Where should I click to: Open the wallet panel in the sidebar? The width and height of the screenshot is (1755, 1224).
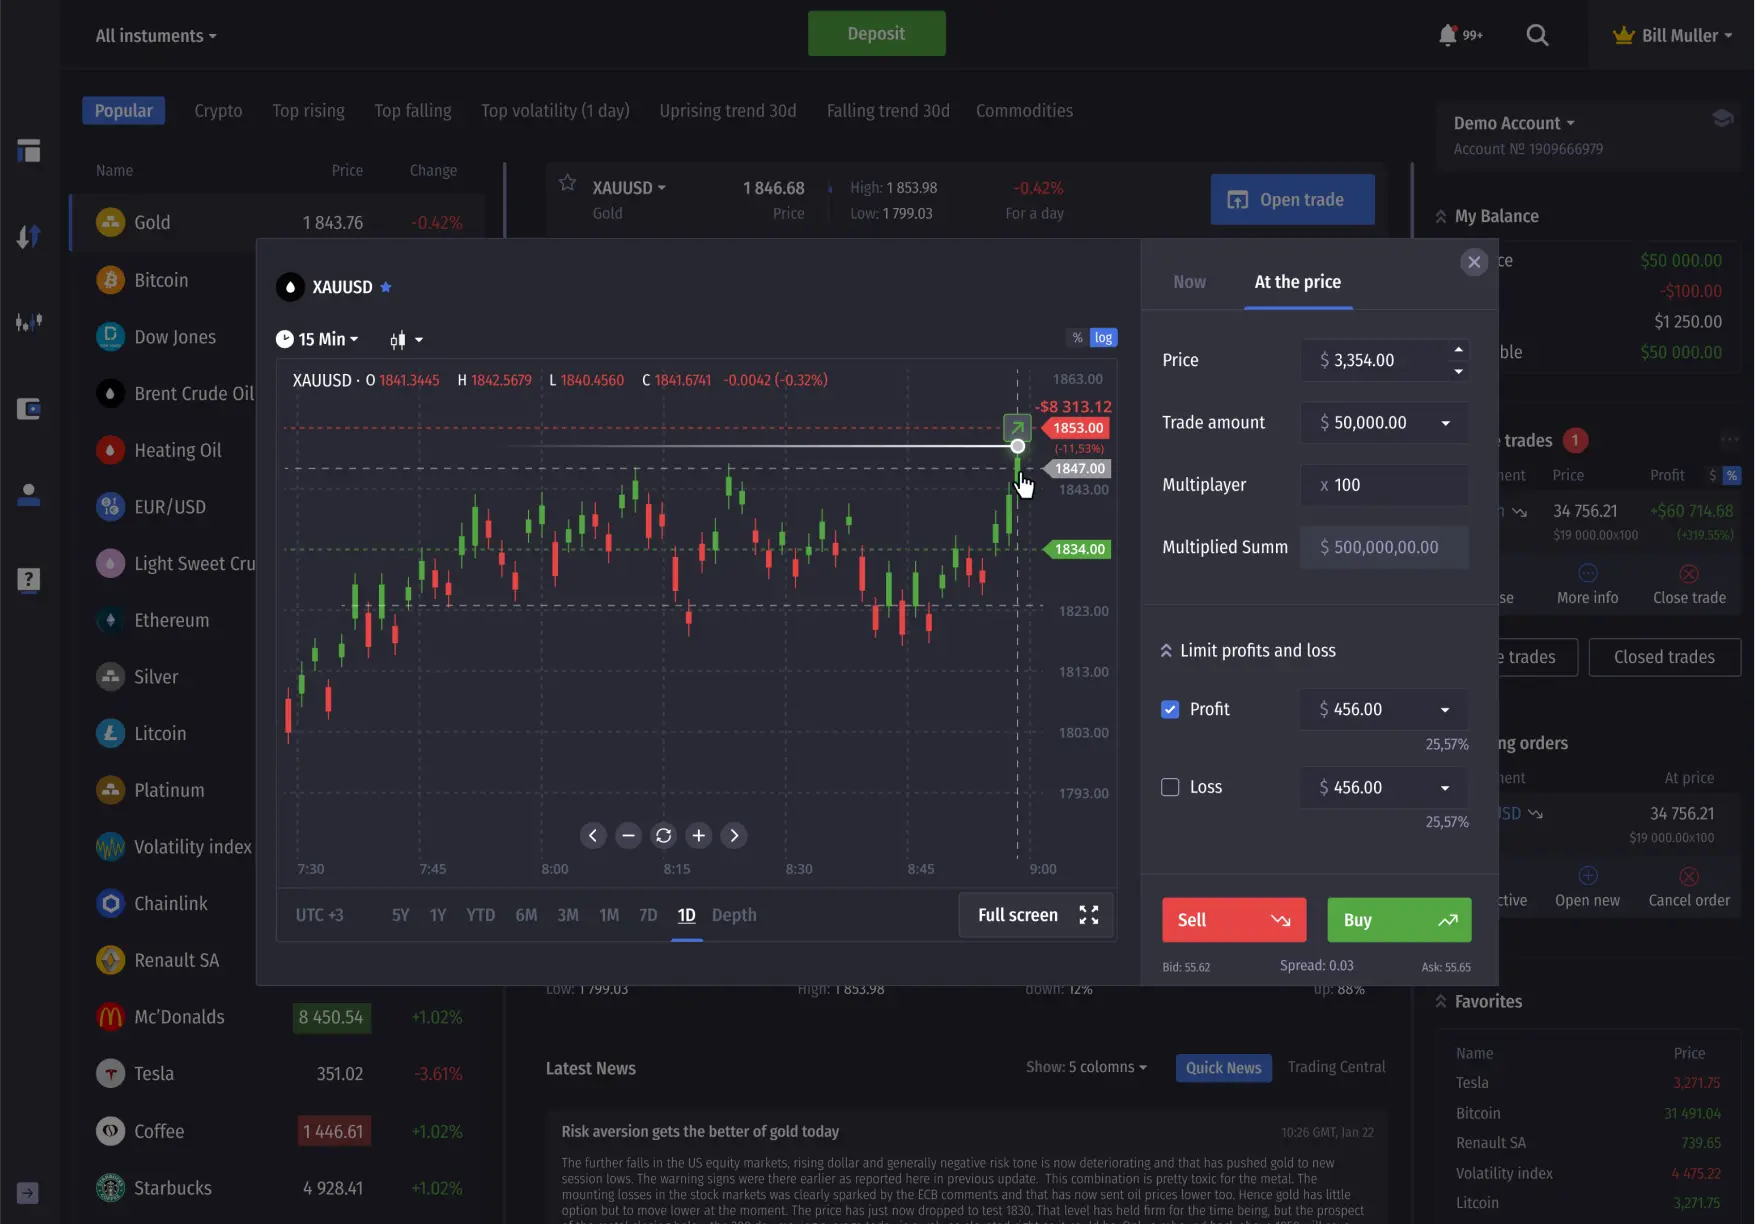28,408
